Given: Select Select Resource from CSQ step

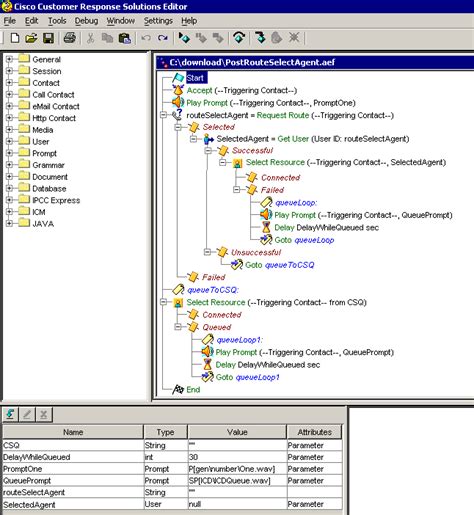Looking at the screenshot, I should pyautogui.click(x=276, y=302).
